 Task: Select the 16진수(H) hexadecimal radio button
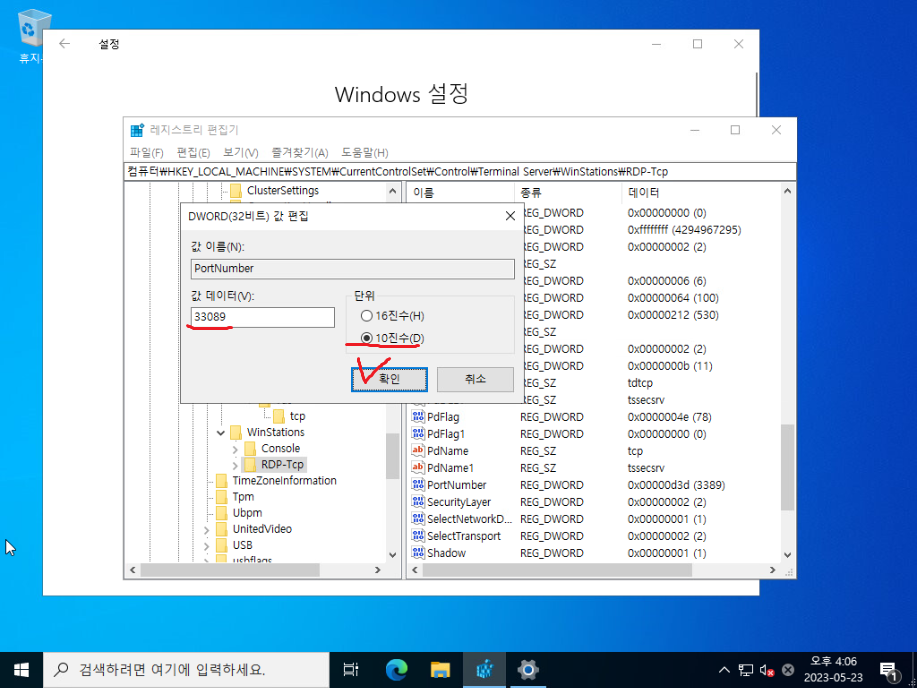tap(367, 316)
